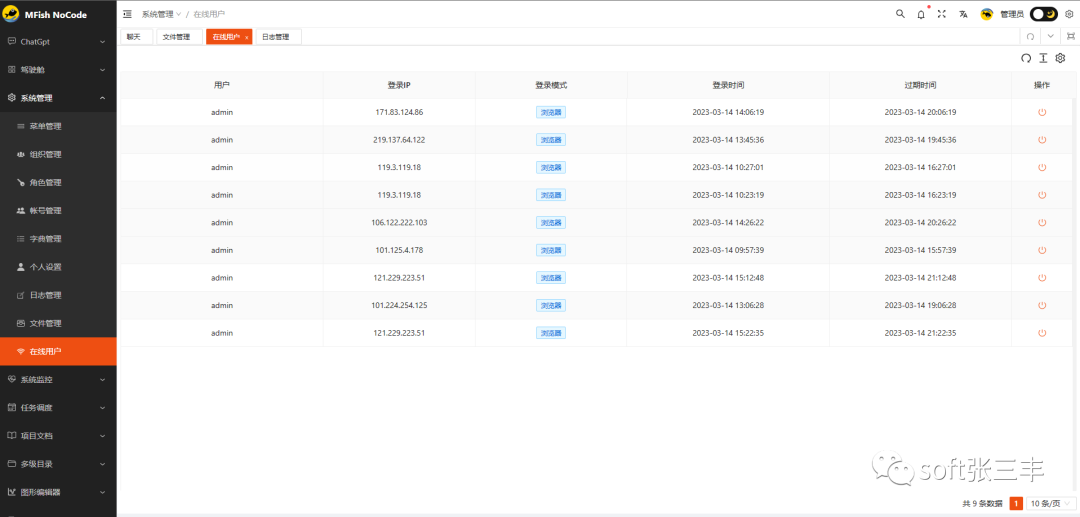The width and height of the screenshot is (1080, 517).
Task: Click the MFish NoCode logo
Action: [45, 14]
